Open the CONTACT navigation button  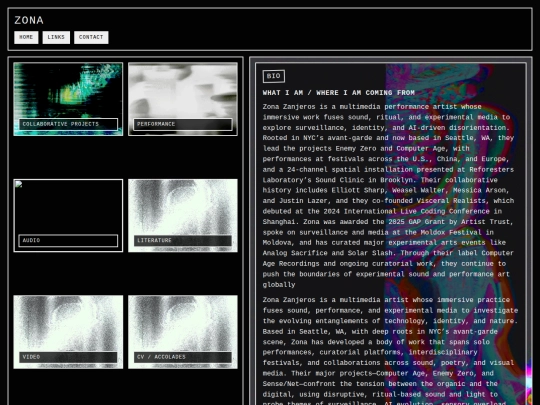(x=91, y=37)
